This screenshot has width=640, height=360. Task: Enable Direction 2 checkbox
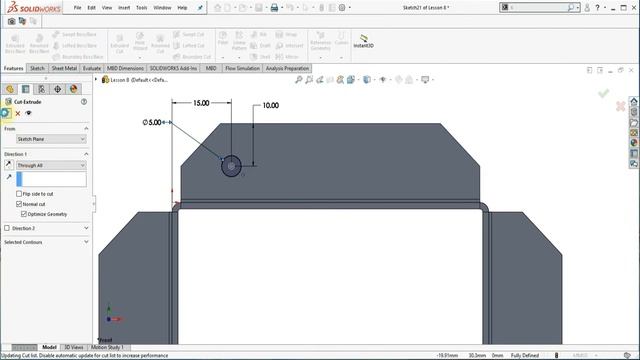click(7, 228)
